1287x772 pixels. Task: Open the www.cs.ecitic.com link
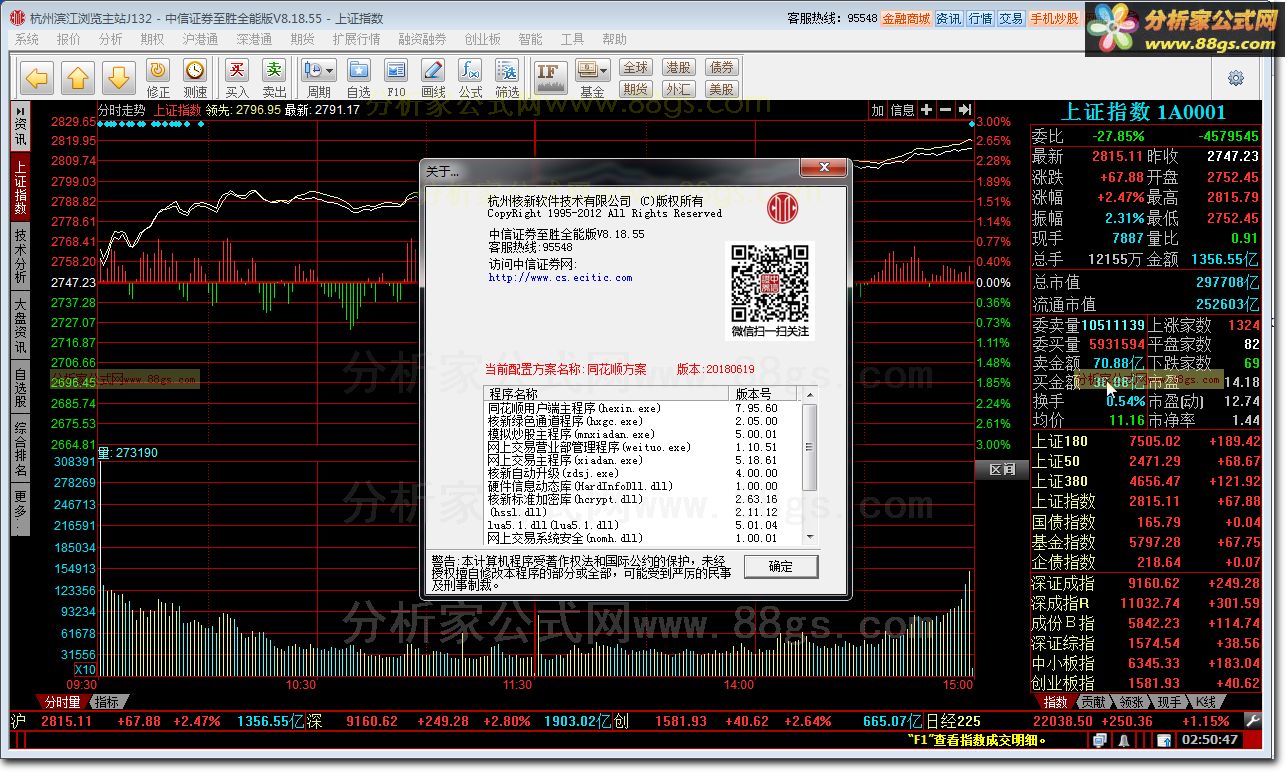click(560, 278)
